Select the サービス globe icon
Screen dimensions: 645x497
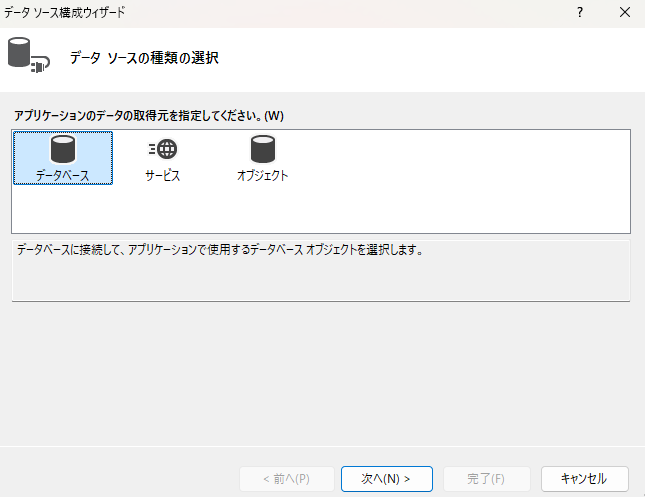pyautogui.click(x=162, y=150)
